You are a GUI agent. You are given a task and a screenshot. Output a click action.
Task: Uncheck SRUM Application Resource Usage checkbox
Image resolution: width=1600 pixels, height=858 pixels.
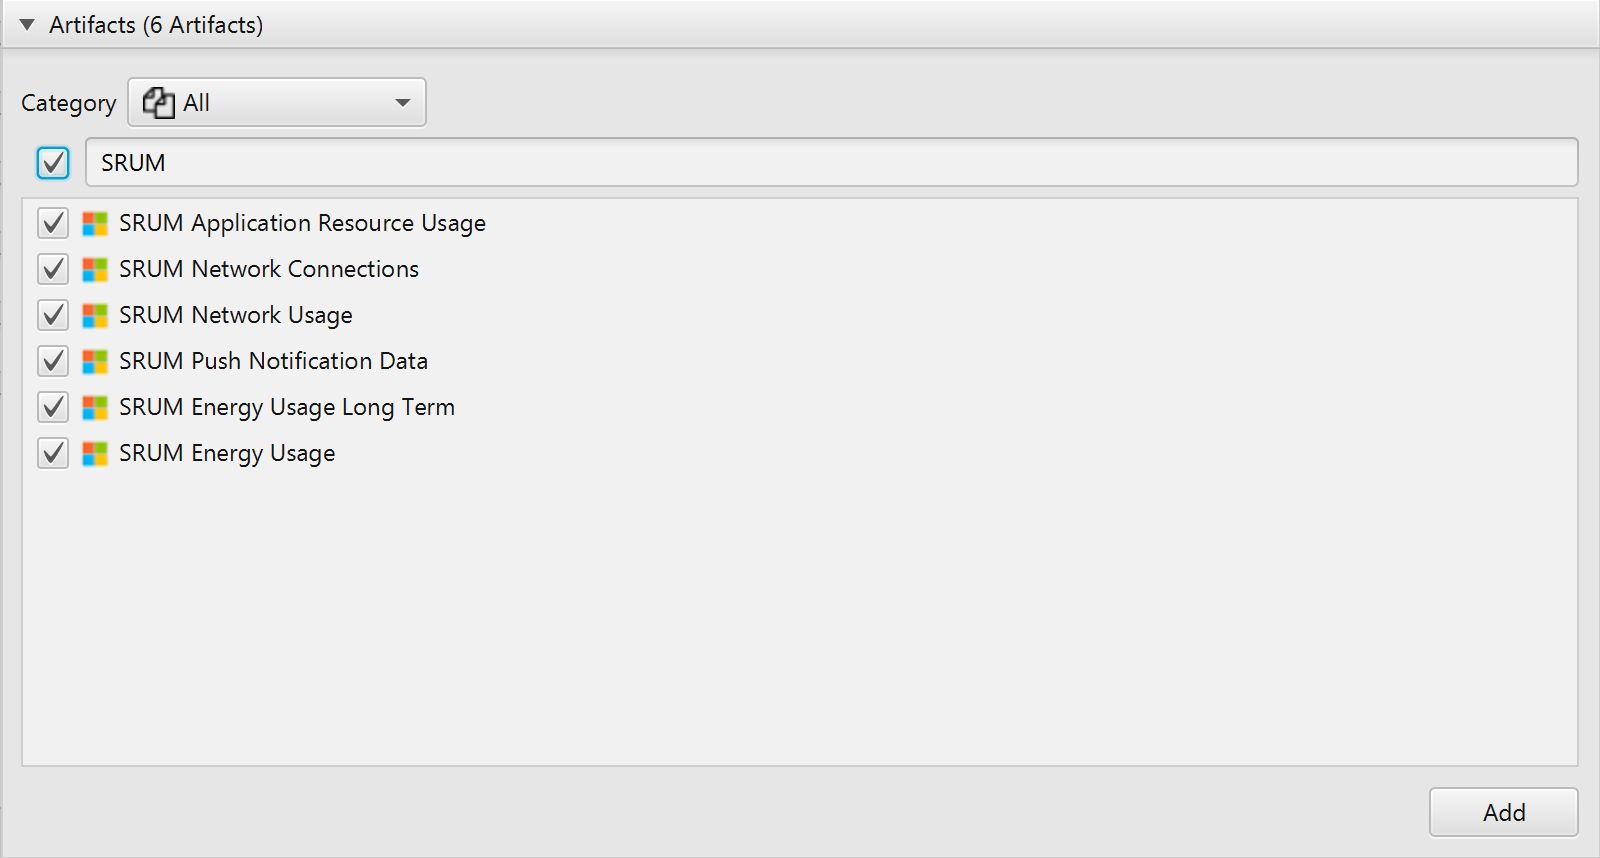coord(53,223)
